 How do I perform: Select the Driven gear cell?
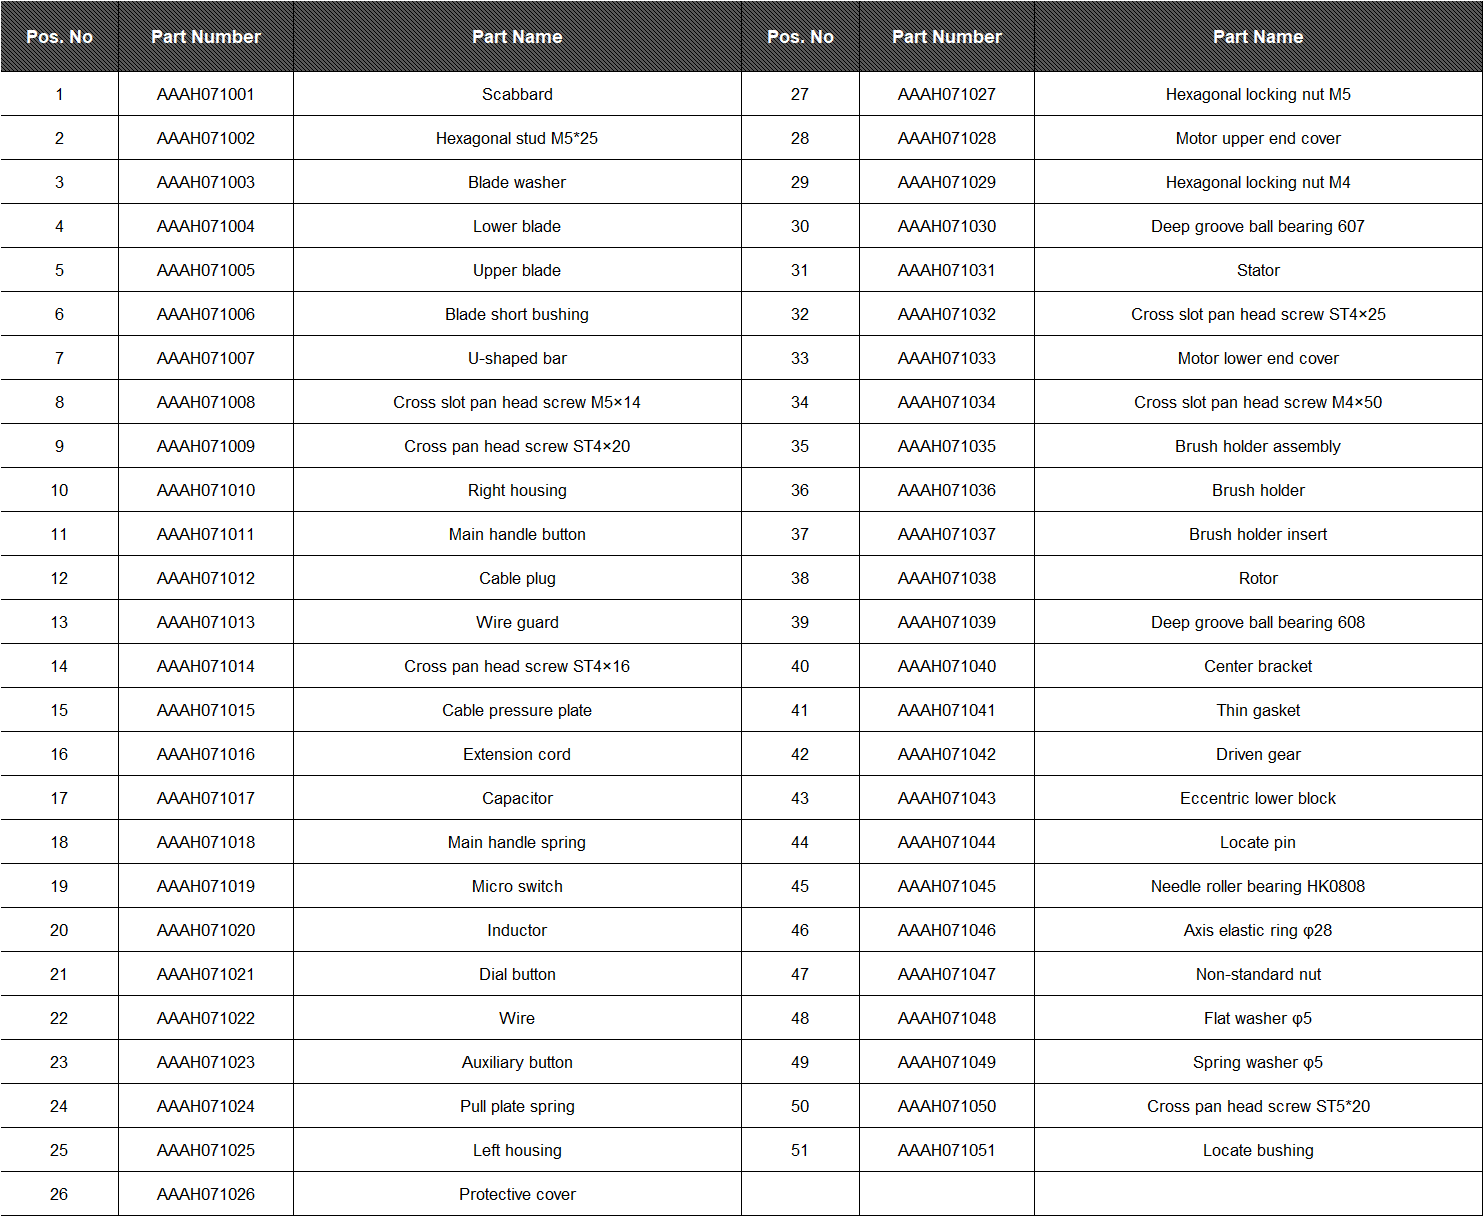pyautogui.click(x=1258, y=754)
